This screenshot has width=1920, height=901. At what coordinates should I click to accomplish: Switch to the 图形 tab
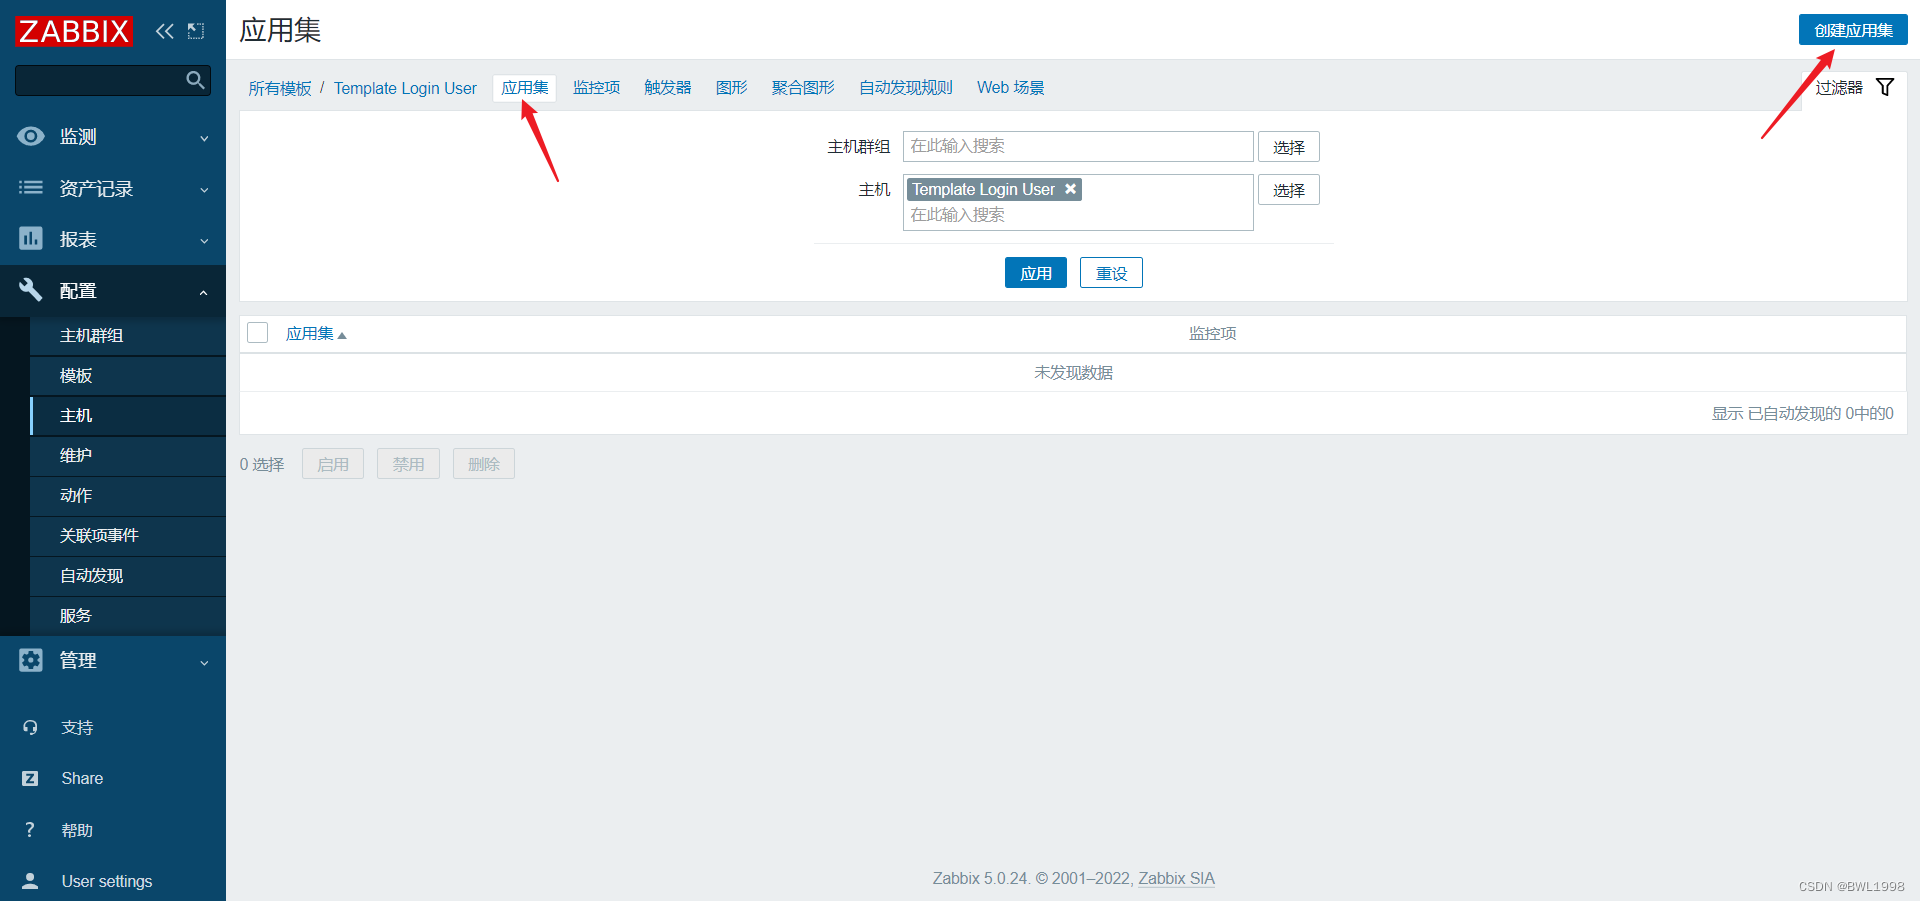click(732, 88)
